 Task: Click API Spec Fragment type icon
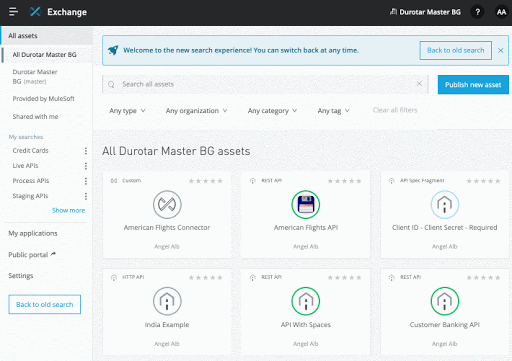click(x=391, y=181)
